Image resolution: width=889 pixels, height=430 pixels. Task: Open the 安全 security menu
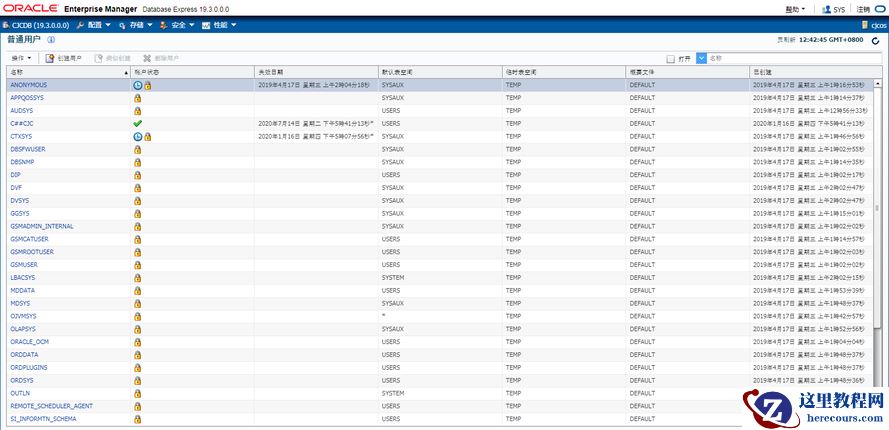coord(177,25)
